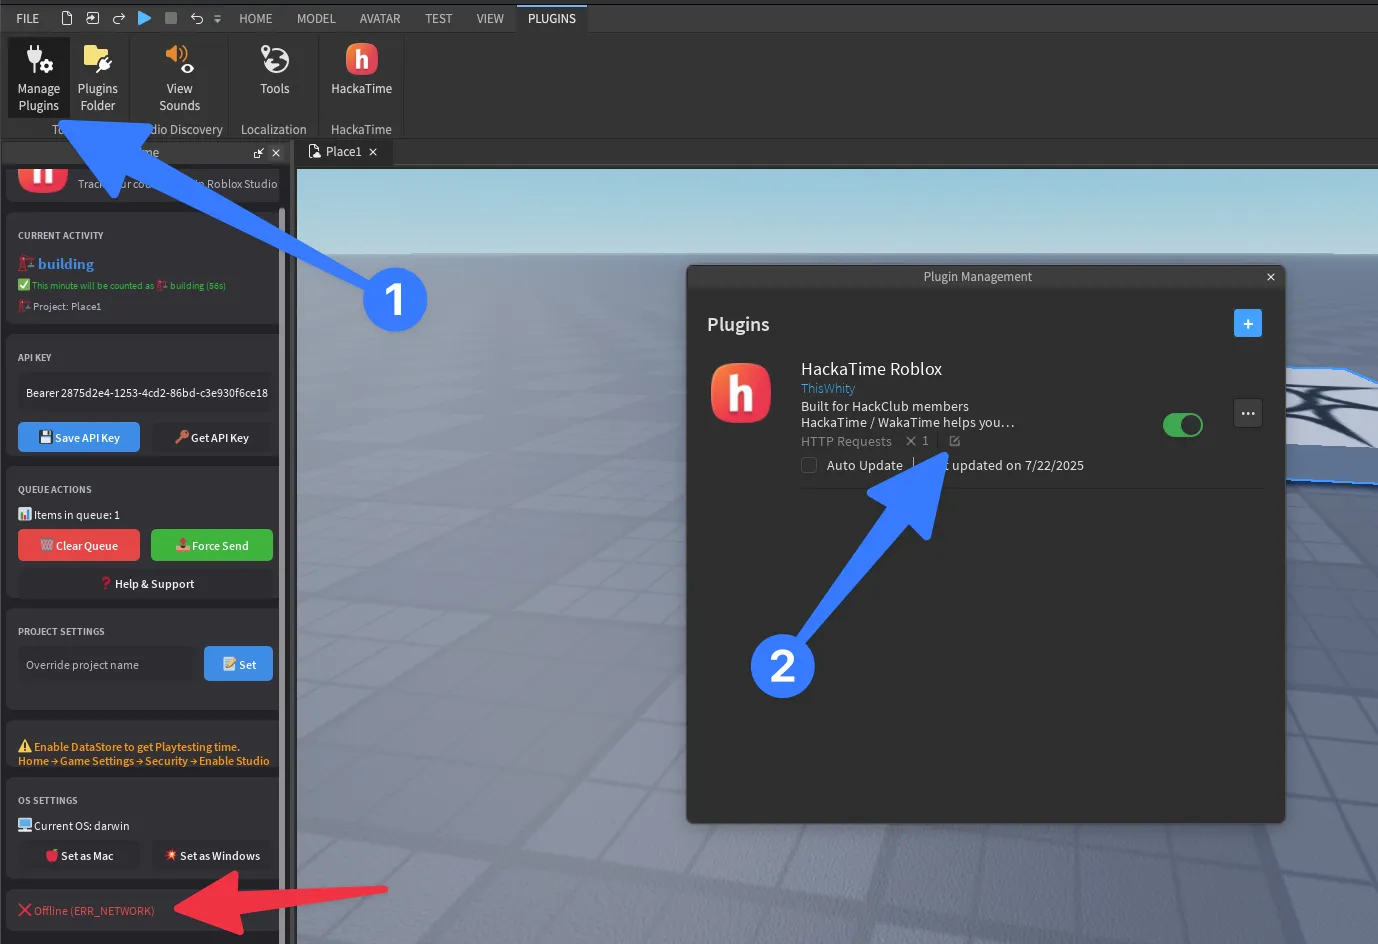Close the Plugin Management dialog
Screen dimensions: 1378x944
pyautogui.click(x=1271, y=277)
